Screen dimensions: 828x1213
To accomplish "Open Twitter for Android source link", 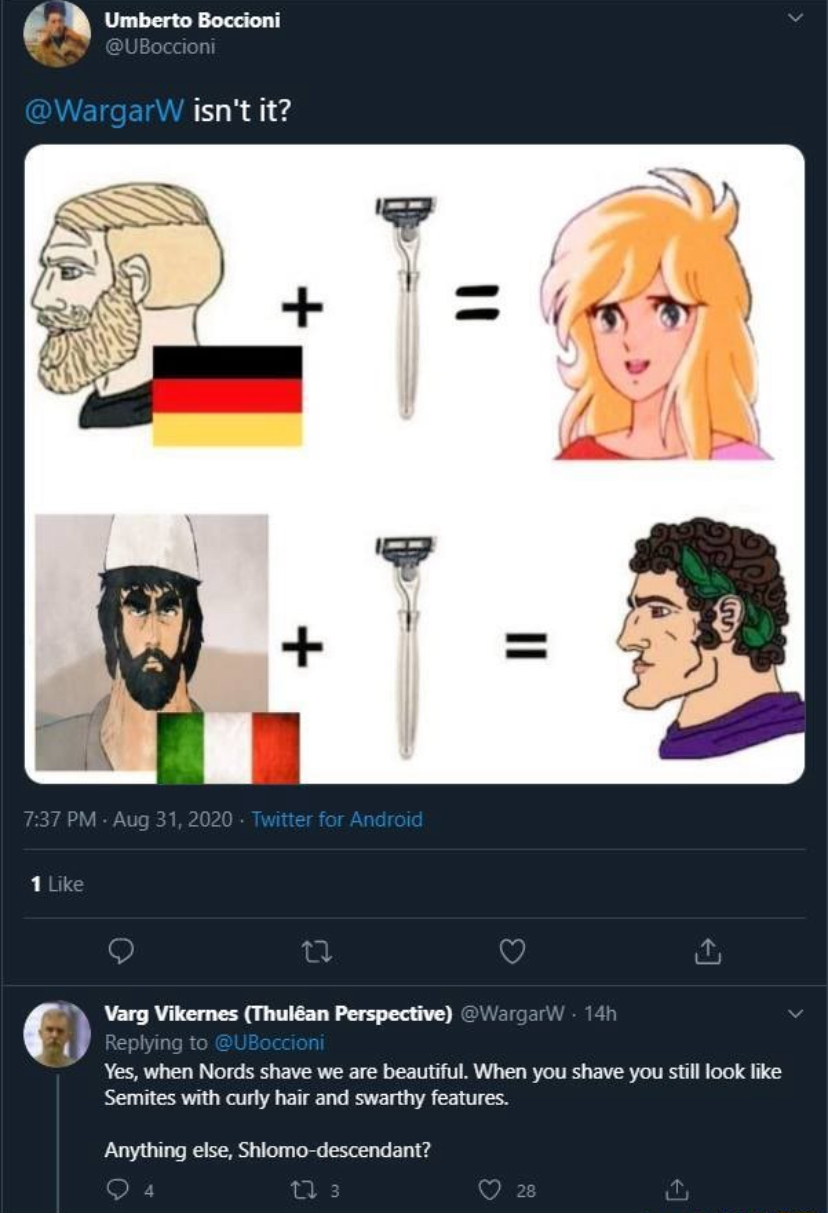I will click(337, 820).
